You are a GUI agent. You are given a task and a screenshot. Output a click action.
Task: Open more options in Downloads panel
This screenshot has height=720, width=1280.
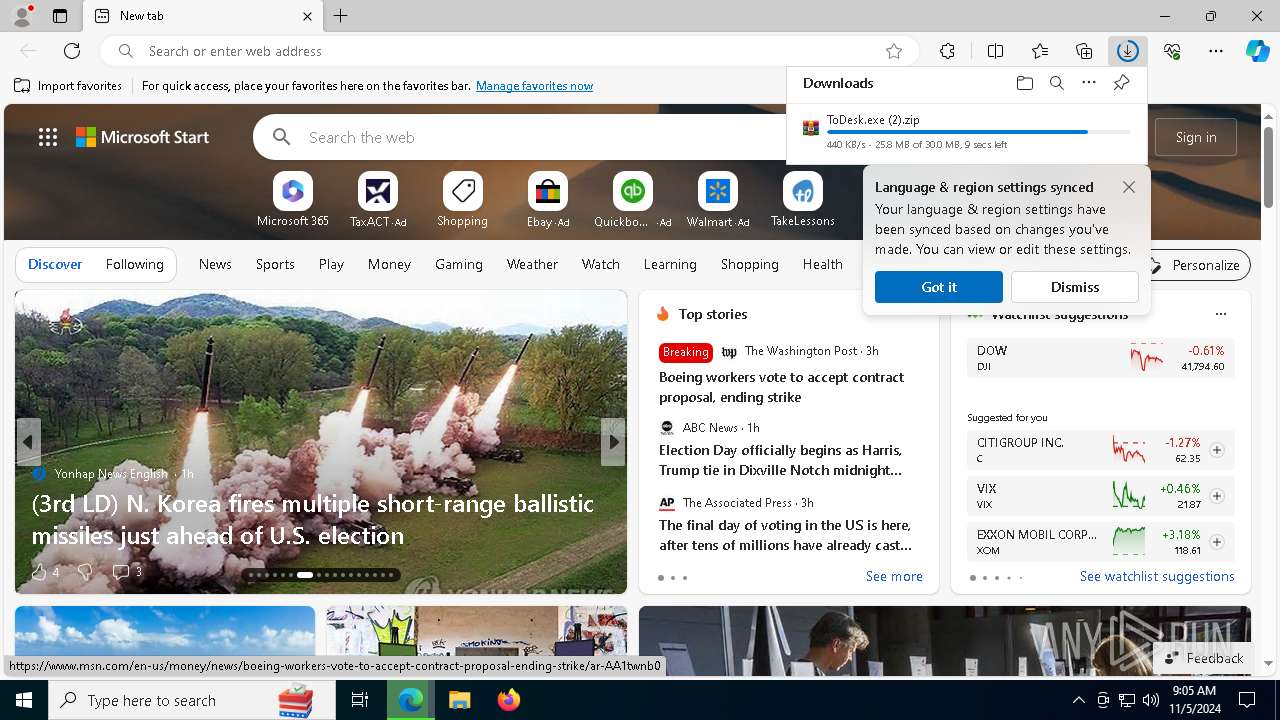1089,83
